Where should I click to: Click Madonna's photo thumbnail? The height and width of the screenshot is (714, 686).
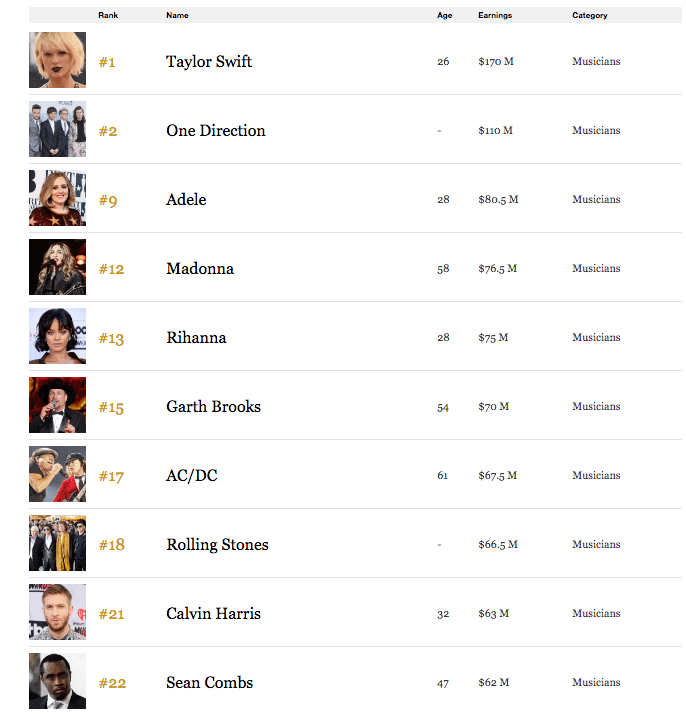click(x=57, y=267)
